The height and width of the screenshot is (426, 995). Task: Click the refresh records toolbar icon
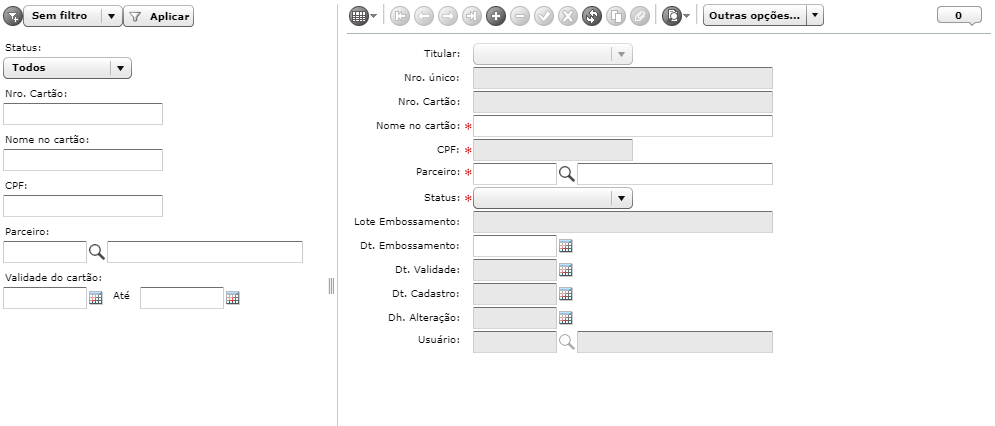coord(591,16)
